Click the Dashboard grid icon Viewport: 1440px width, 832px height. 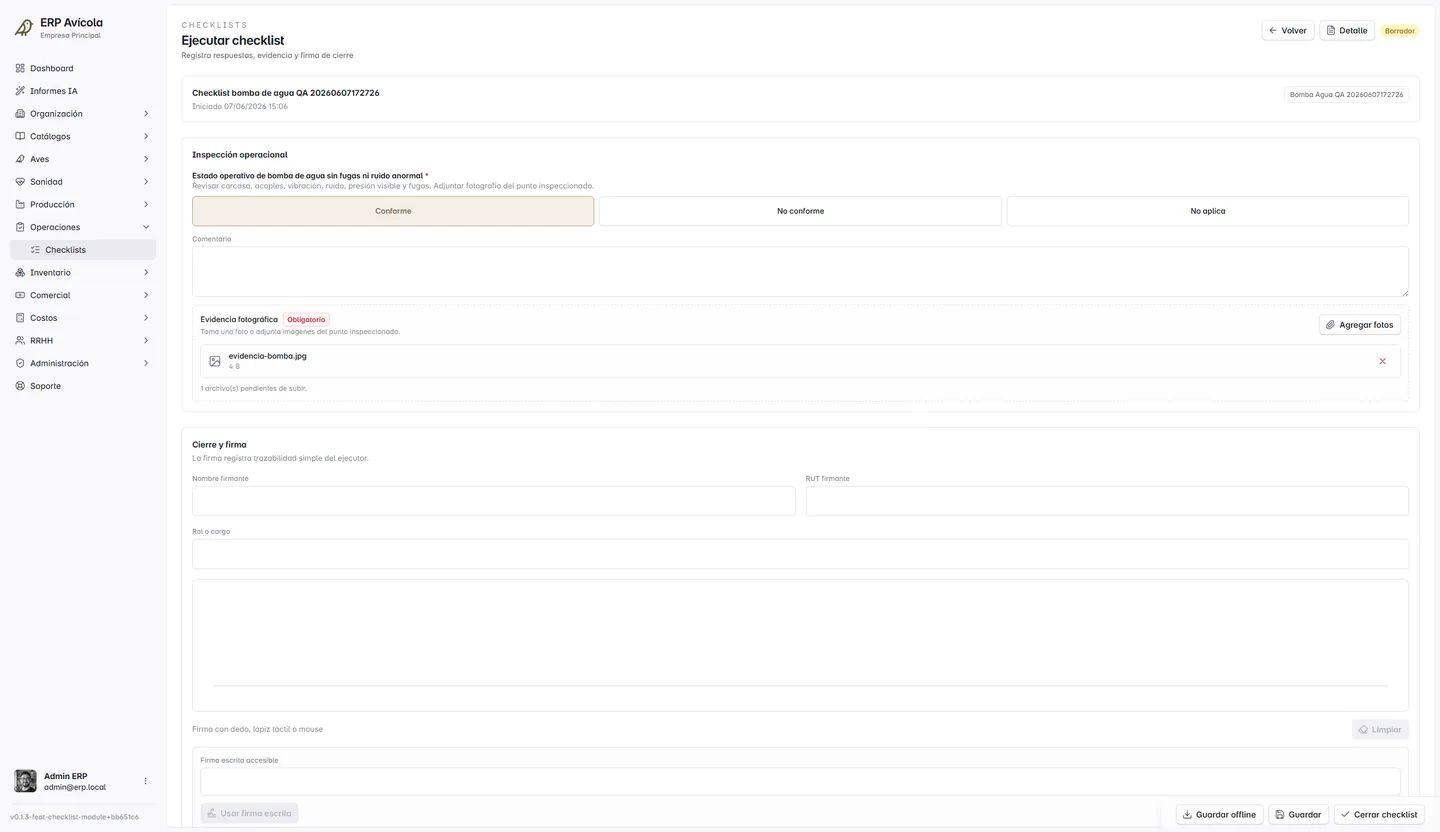(20, 68)
